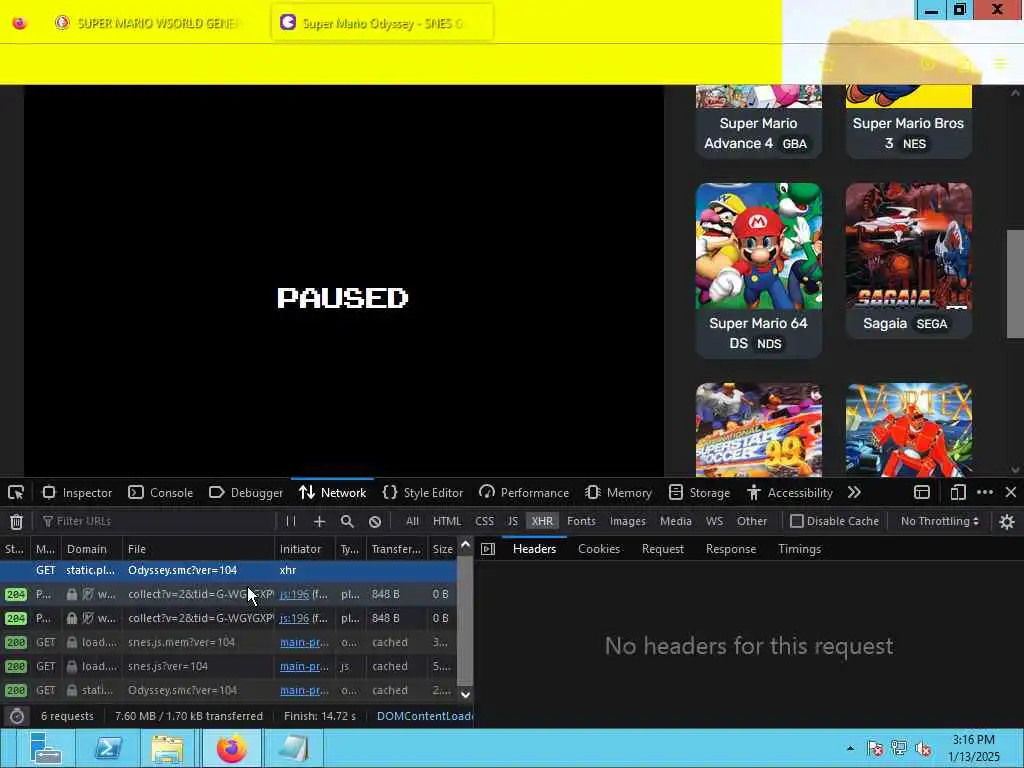Screen dimensions: 1024x768
Task: Select the snes.js?ver=104 request row
Action: 229,666
